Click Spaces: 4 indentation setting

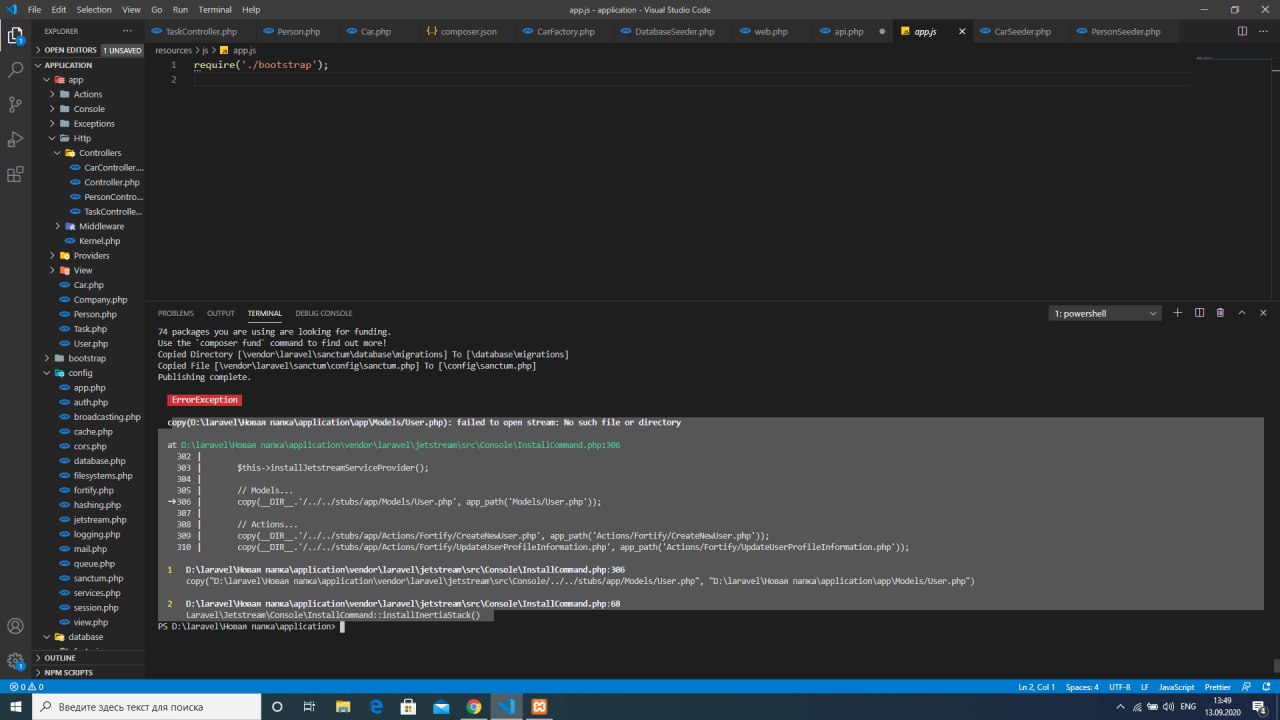pos(1082,687)
